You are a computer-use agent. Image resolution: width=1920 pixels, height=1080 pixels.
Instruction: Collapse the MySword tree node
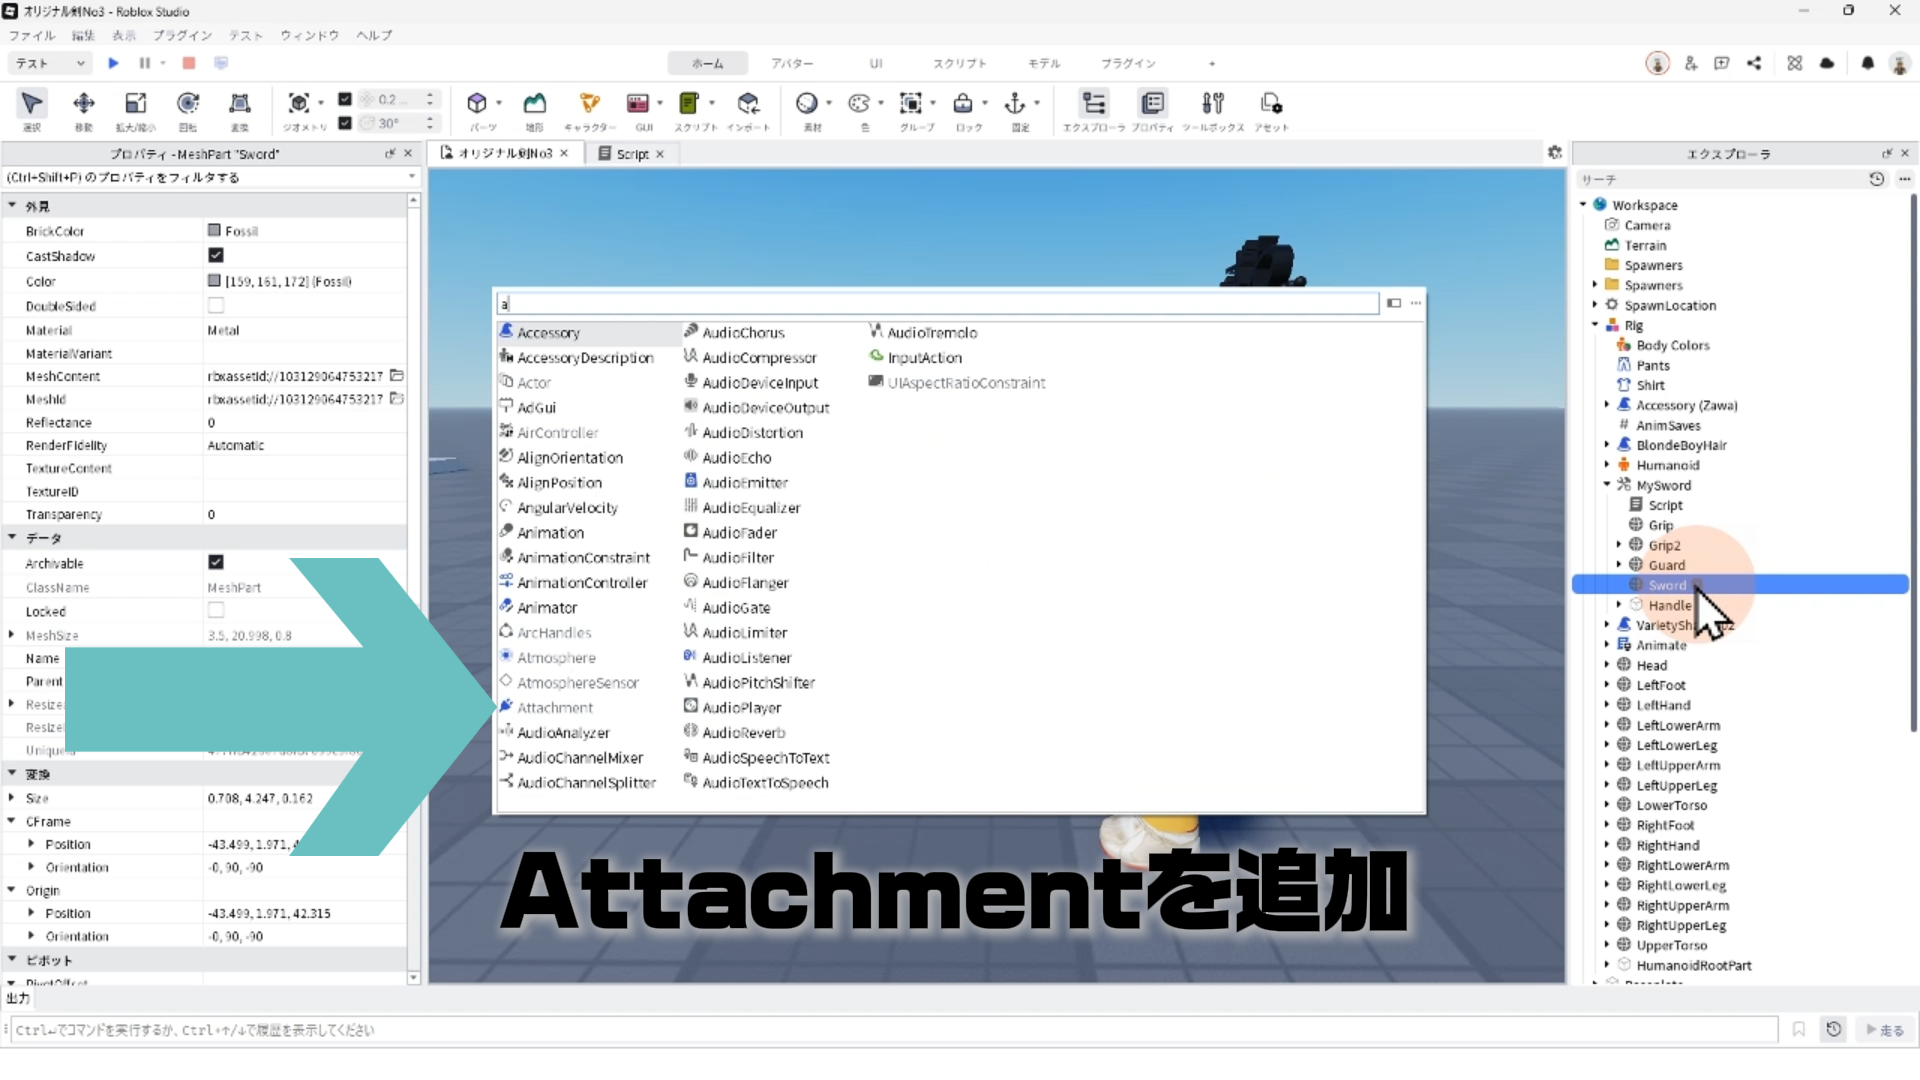1607,485
